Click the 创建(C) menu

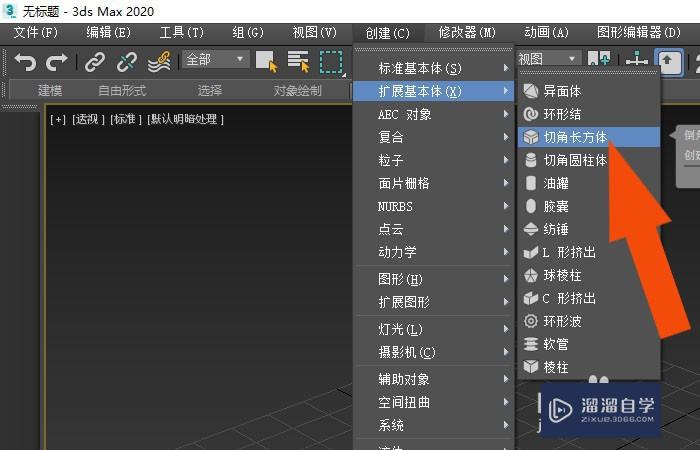[388, 33]
